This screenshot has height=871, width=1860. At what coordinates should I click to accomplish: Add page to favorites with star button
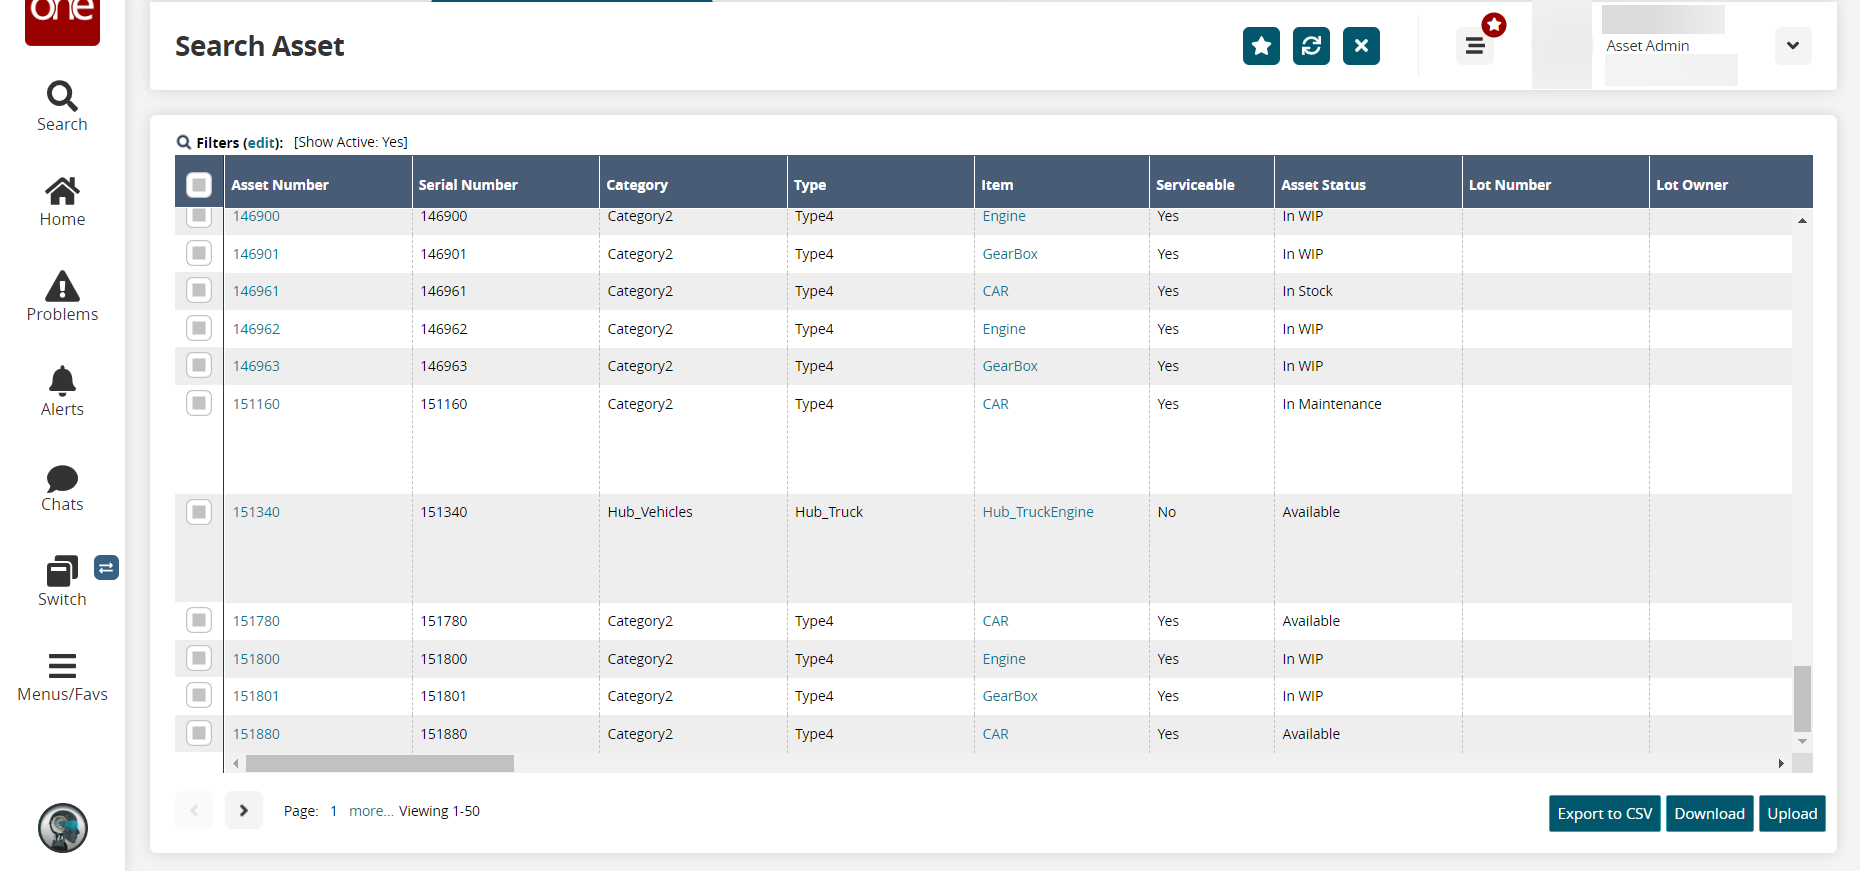1261,46
